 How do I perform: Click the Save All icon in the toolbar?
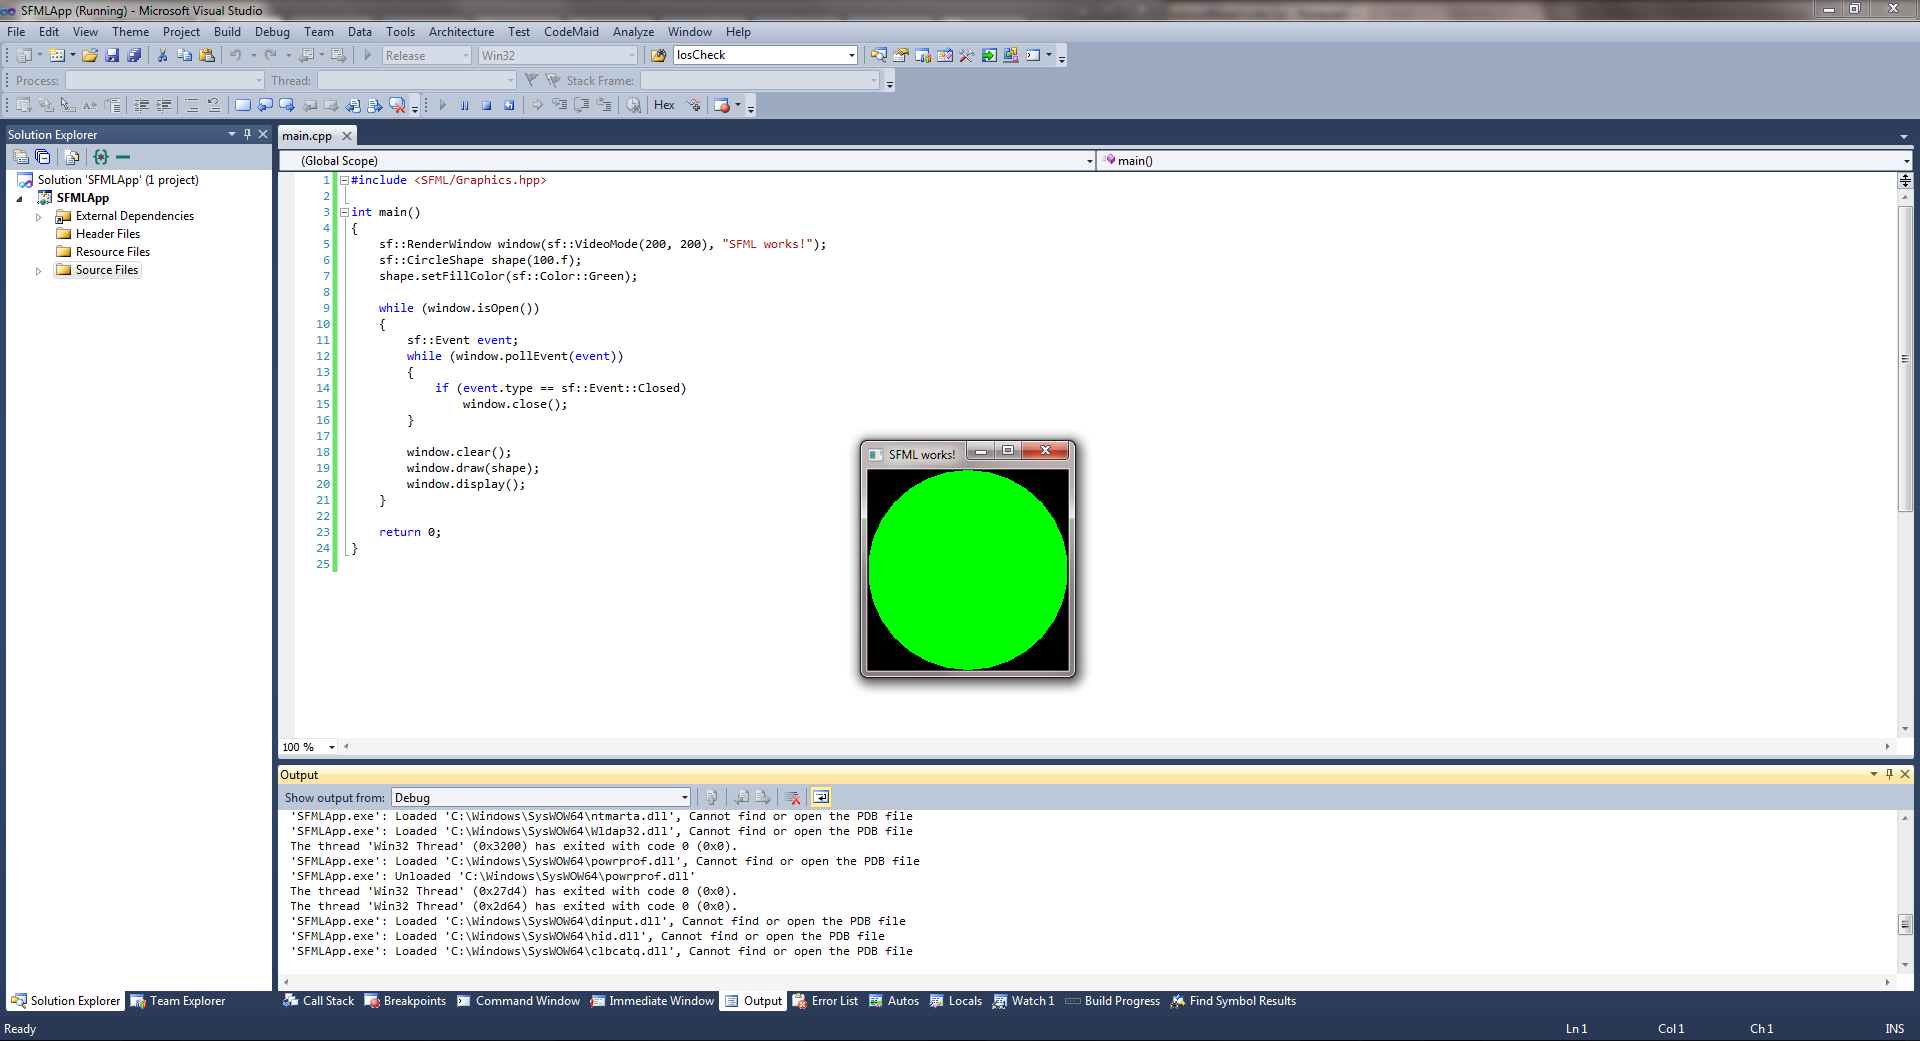pos(134,55)
